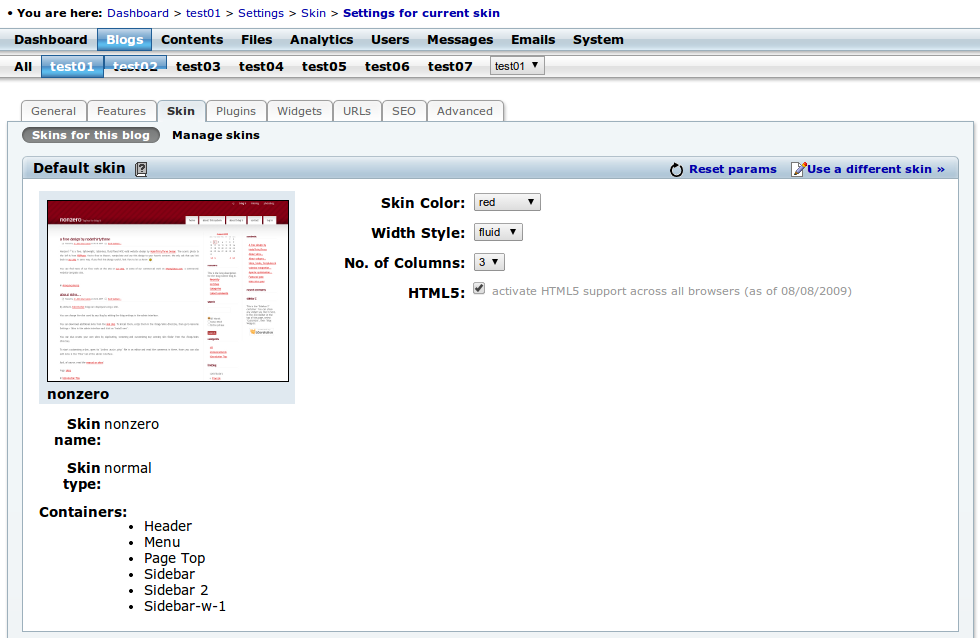The width and height of the screenshot is (980, 638).
Task: Select blog test04
Action: [261, 66]
